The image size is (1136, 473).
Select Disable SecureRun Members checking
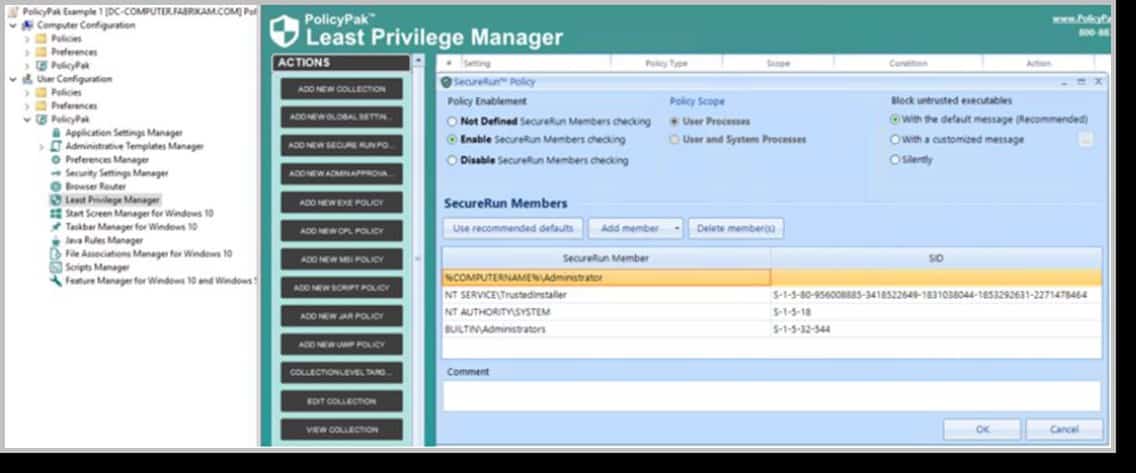point(452,161)
